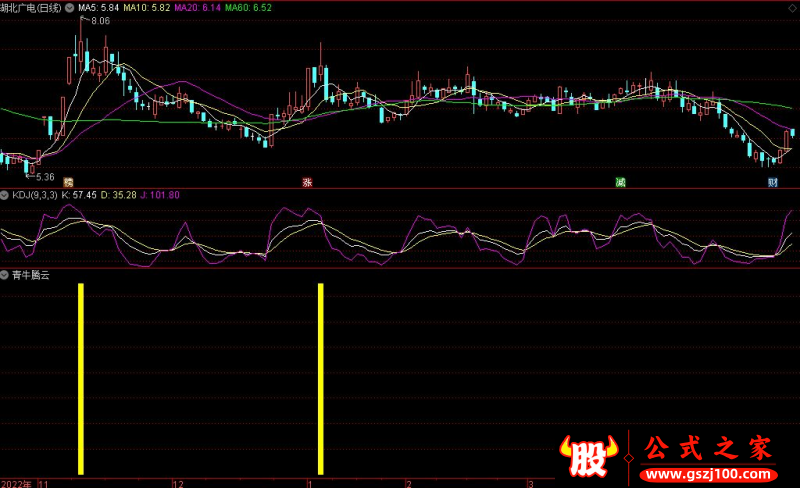
Task: Select the MA5: 5.84 label
Action: (x=98, y=8)
